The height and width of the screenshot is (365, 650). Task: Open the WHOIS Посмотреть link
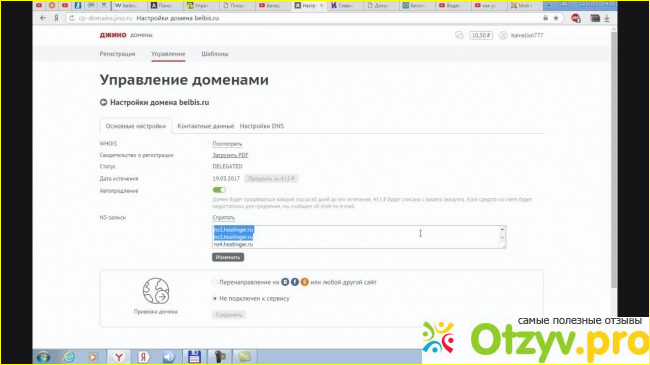[227, 144]
